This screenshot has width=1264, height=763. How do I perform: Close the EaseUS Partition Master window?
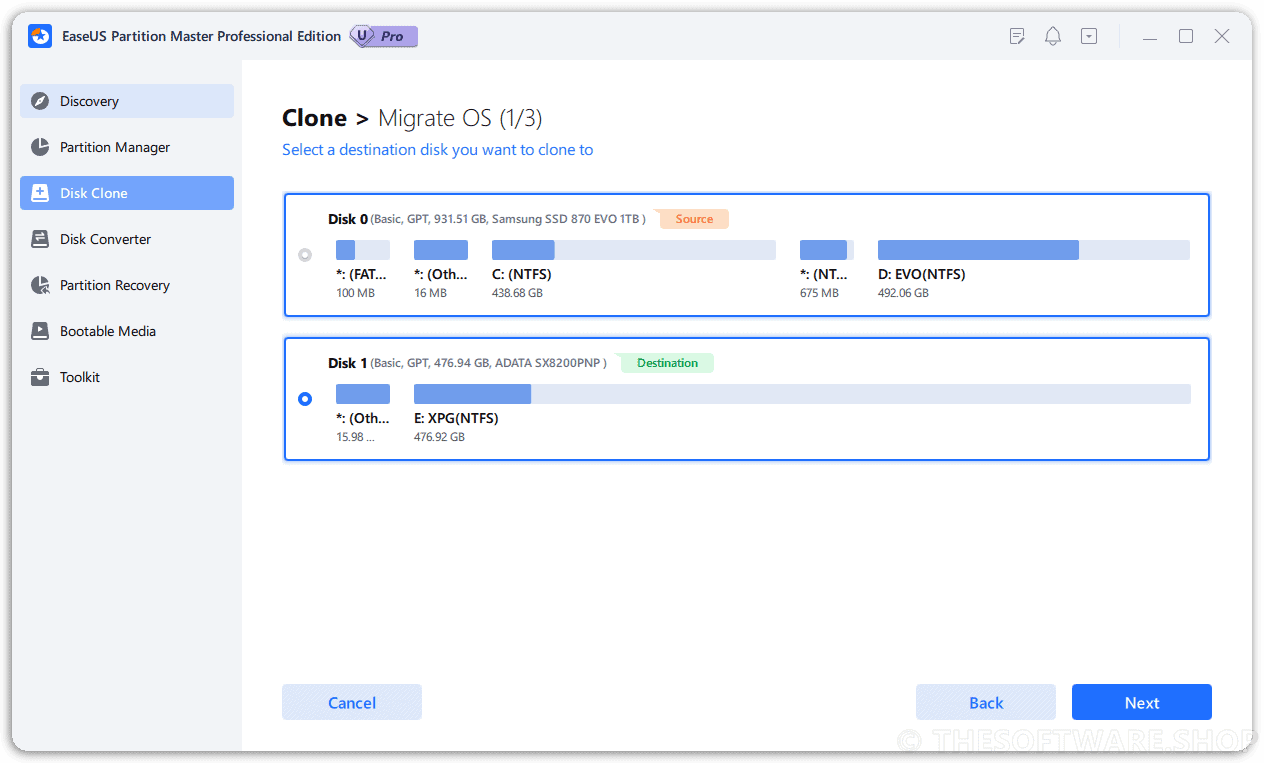(x=1222, y=36)
